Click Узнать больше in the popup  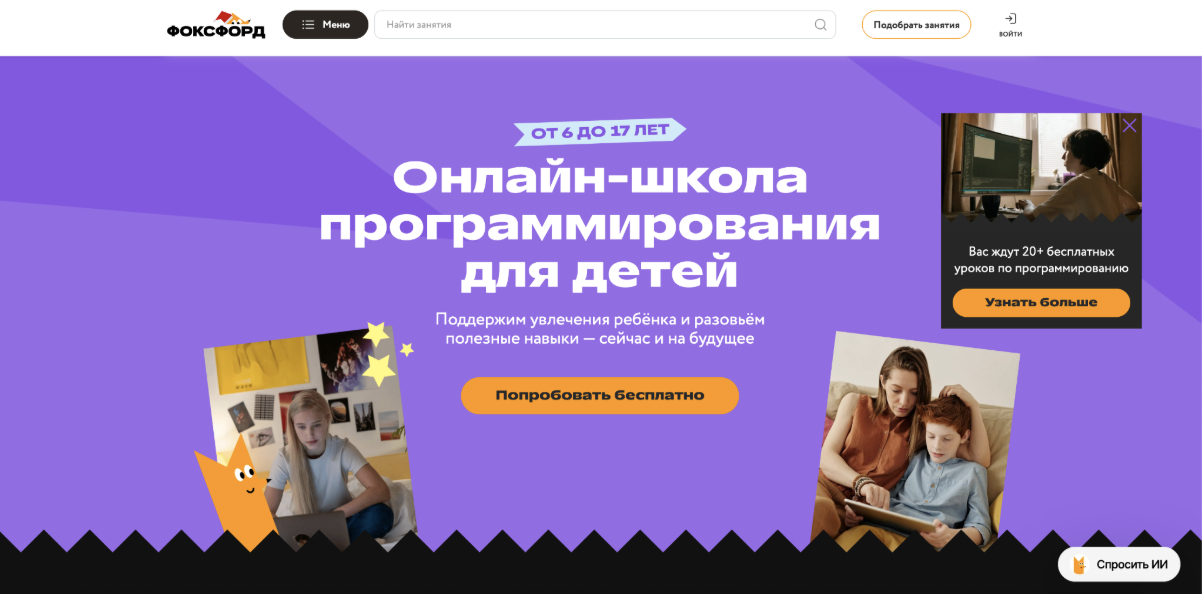point(1041,302)
